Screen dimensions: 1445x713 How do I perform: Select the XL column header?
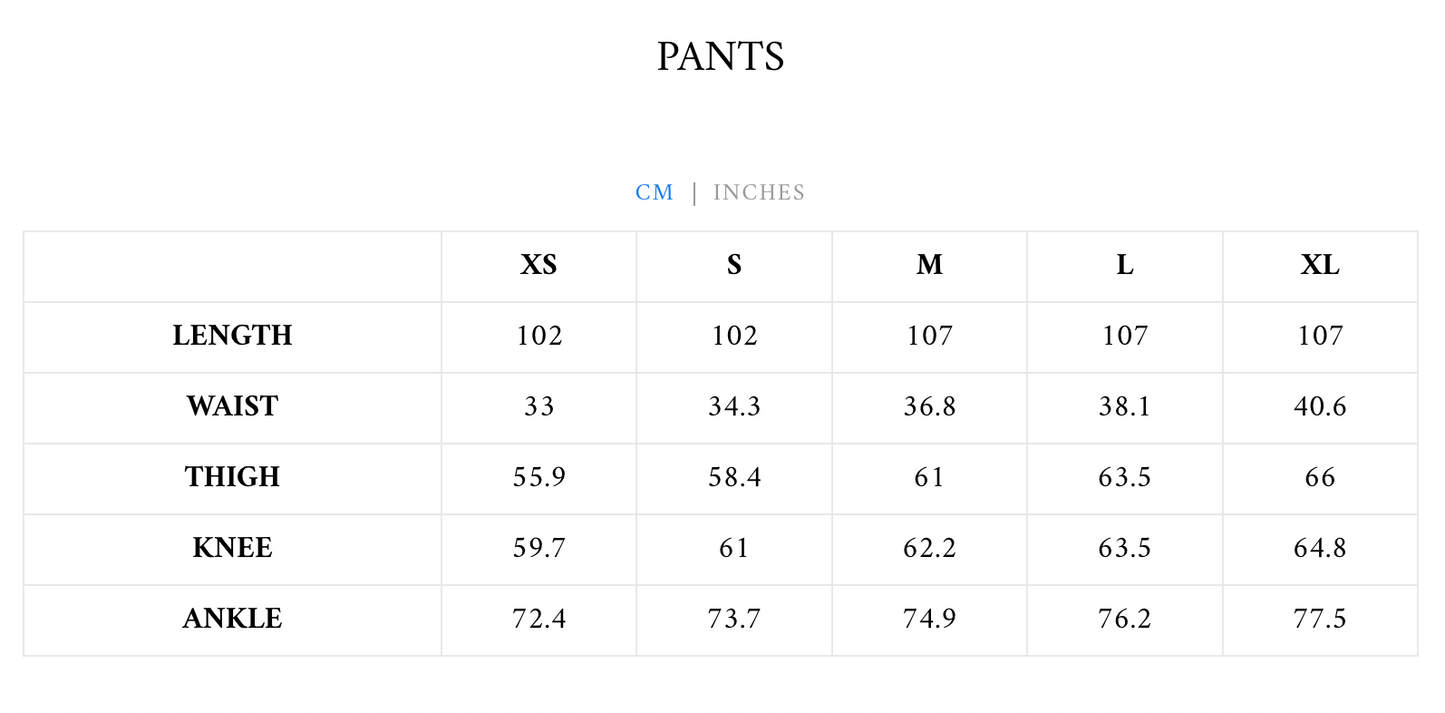[1320, 265]
